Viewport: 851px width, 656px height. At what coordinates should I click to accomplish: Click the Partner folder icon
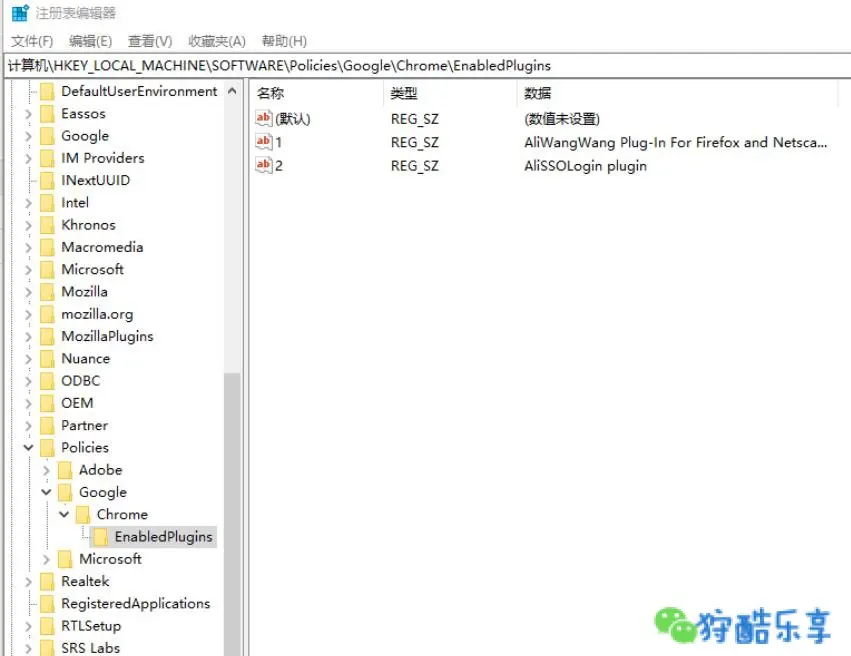[x=48, y=425]
